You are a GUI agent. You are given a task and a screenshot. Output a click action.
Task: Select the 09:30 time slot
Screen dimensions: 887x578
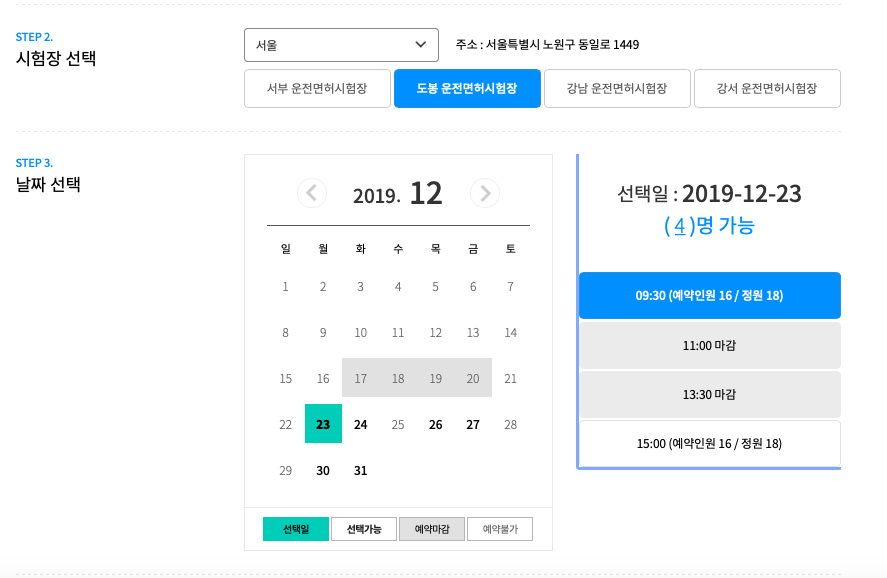pyautogui.click(x=709, y=295)
